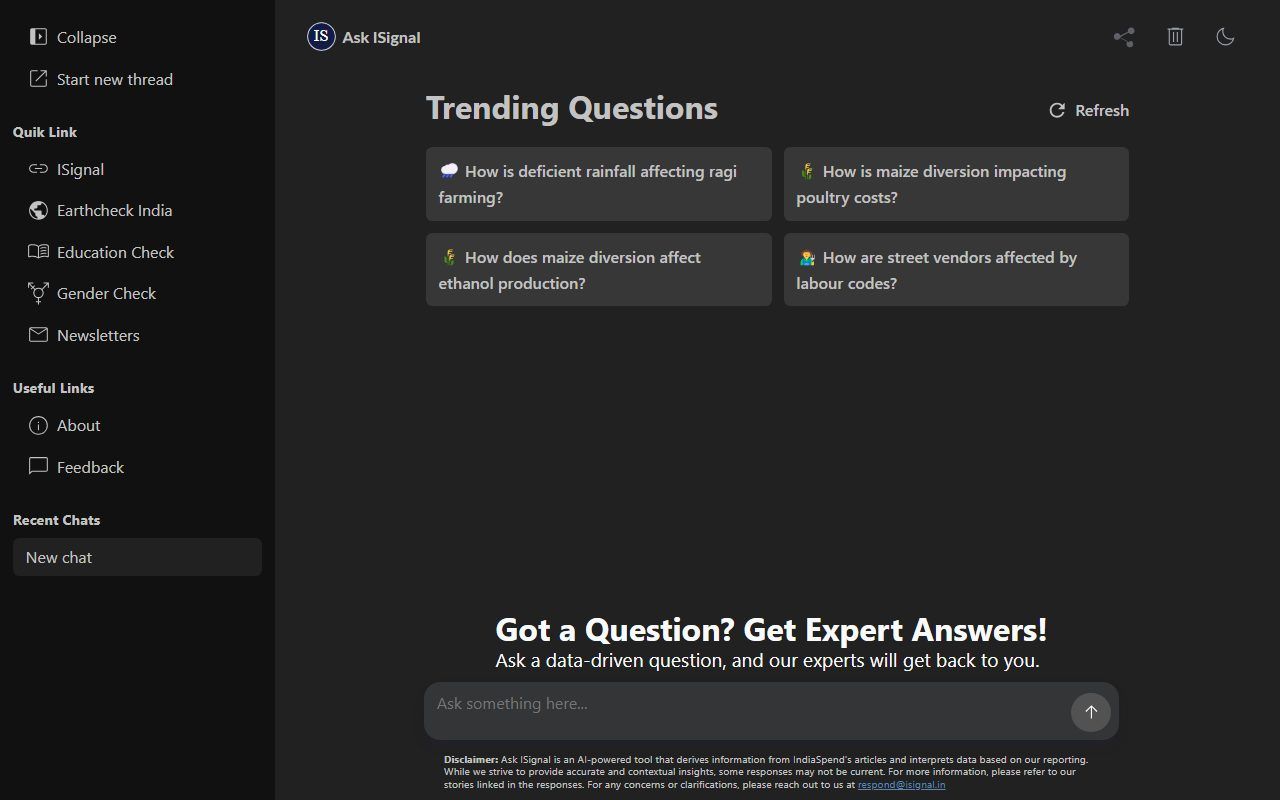The width and height of the screenshot is (1280, 800).
Task: Open the About link text
Action: (x=79, y=425)
